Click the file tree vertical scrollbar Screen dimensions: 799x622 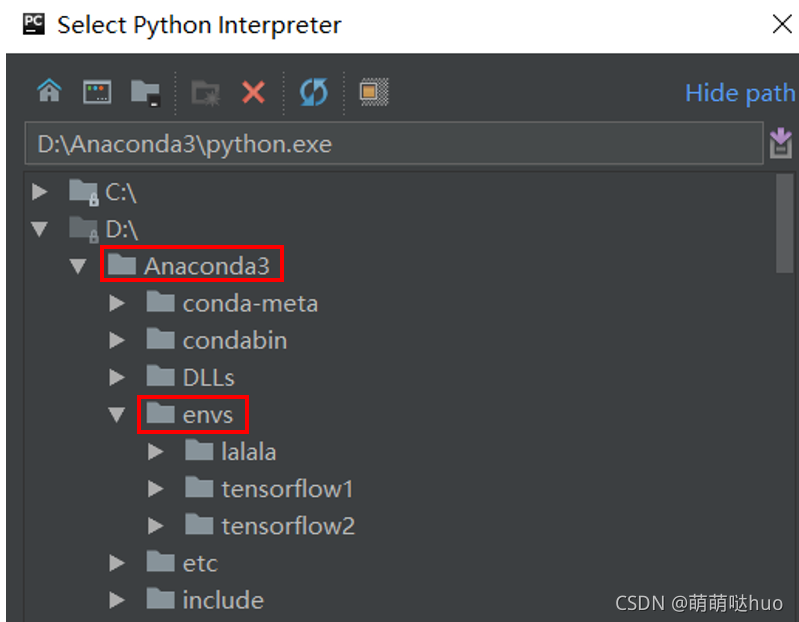785,224
